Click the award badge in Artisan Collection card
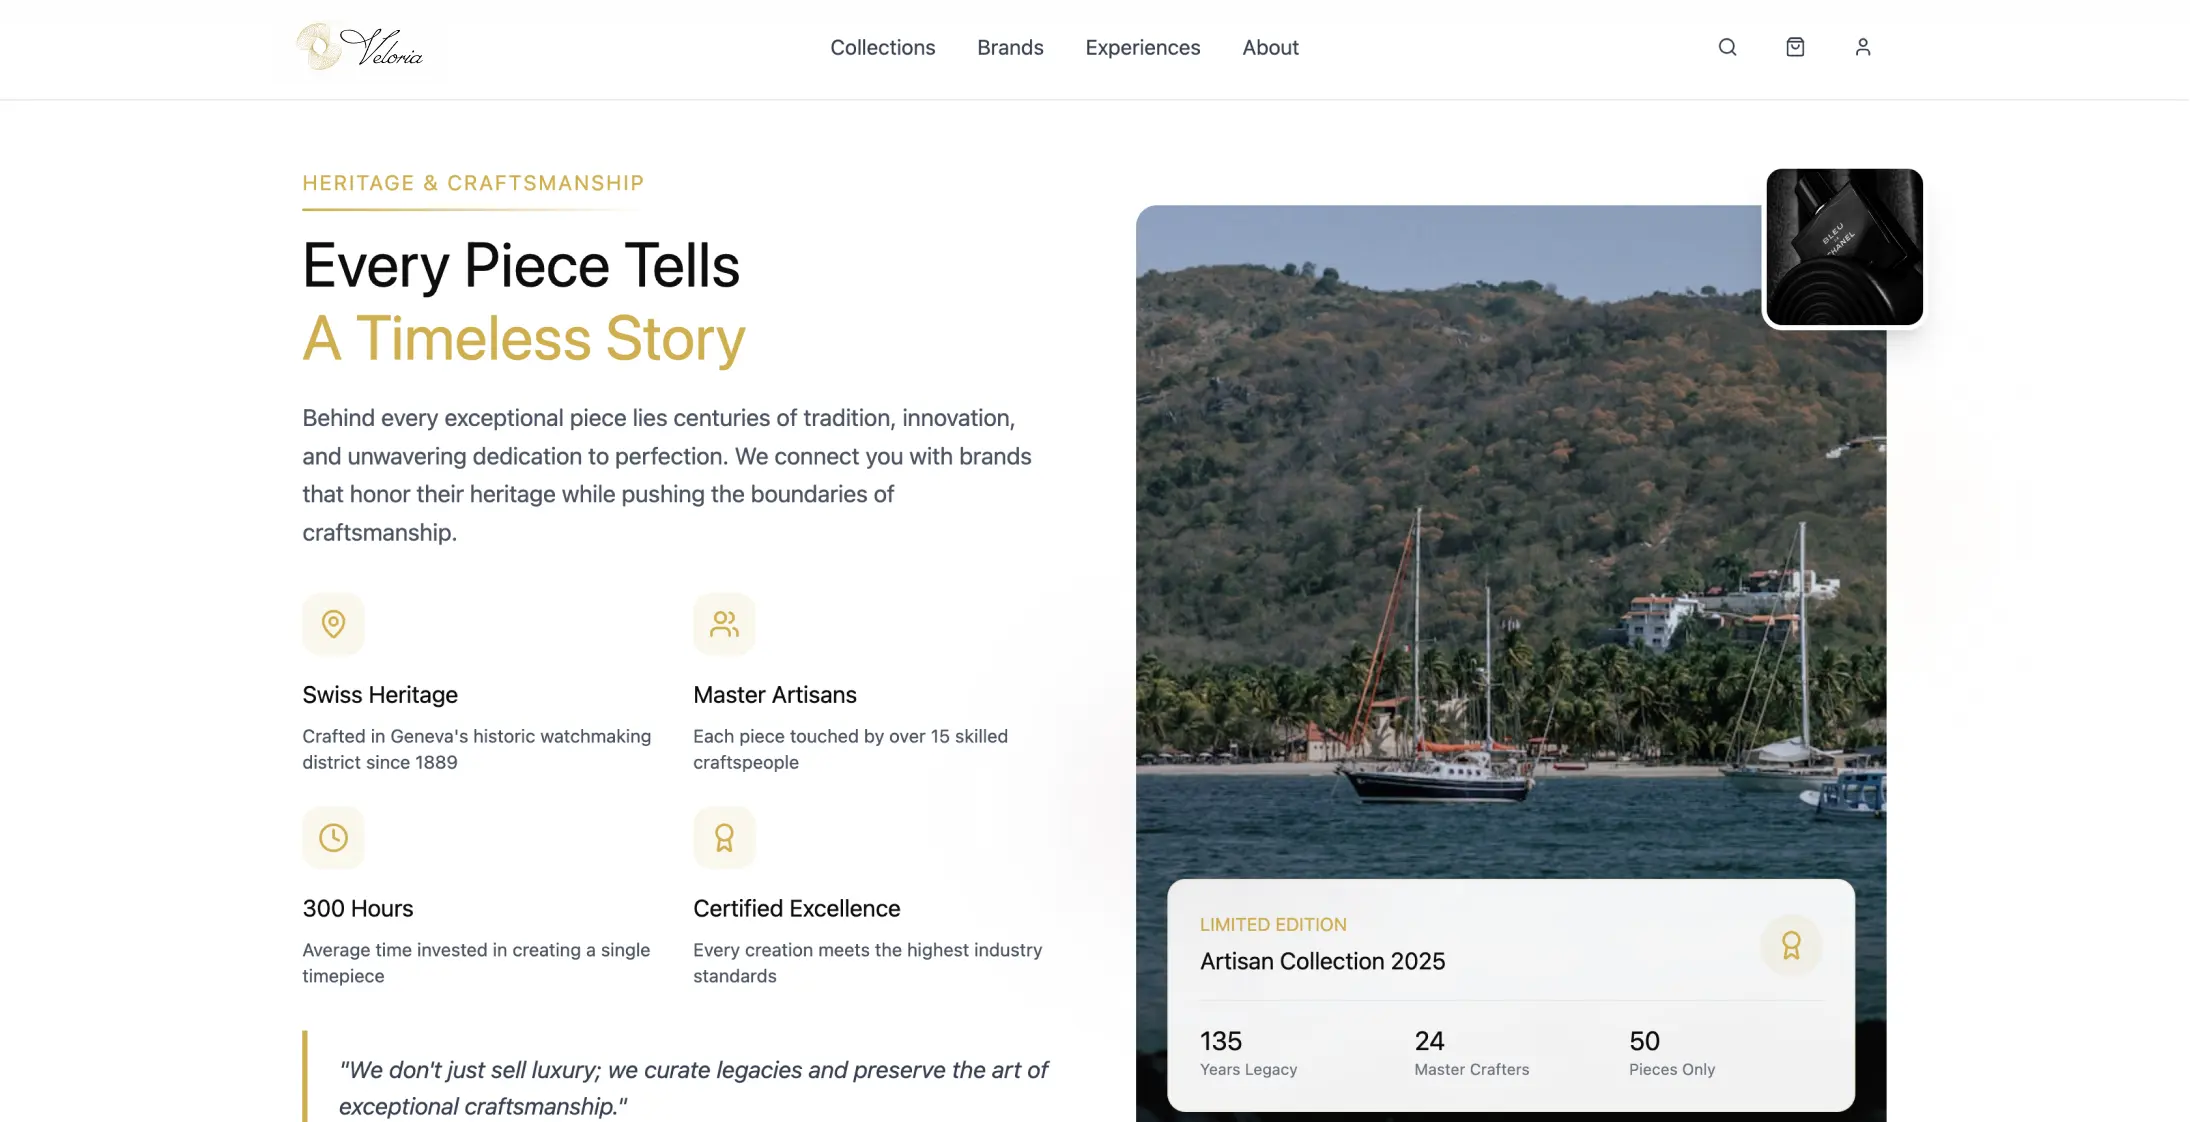 1790,945
